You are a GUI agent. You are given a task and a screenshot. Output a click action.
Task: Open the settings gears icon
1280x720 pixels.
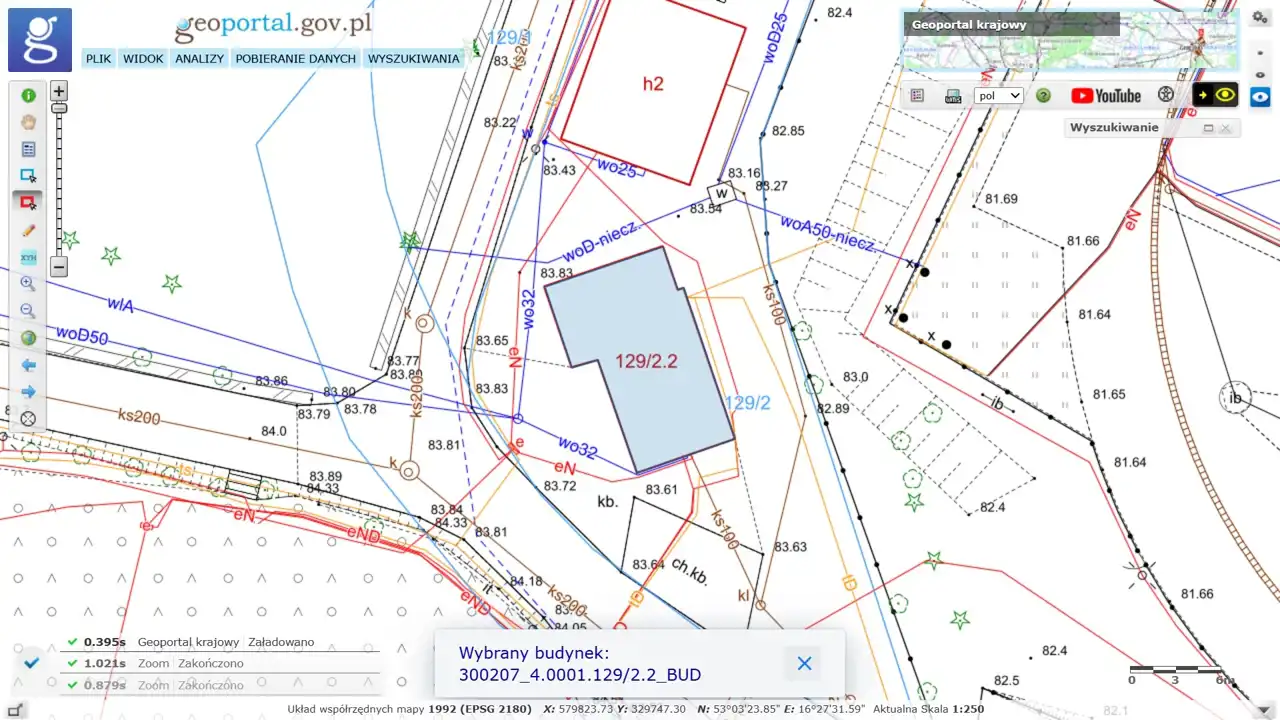(x=1260, y=16)
